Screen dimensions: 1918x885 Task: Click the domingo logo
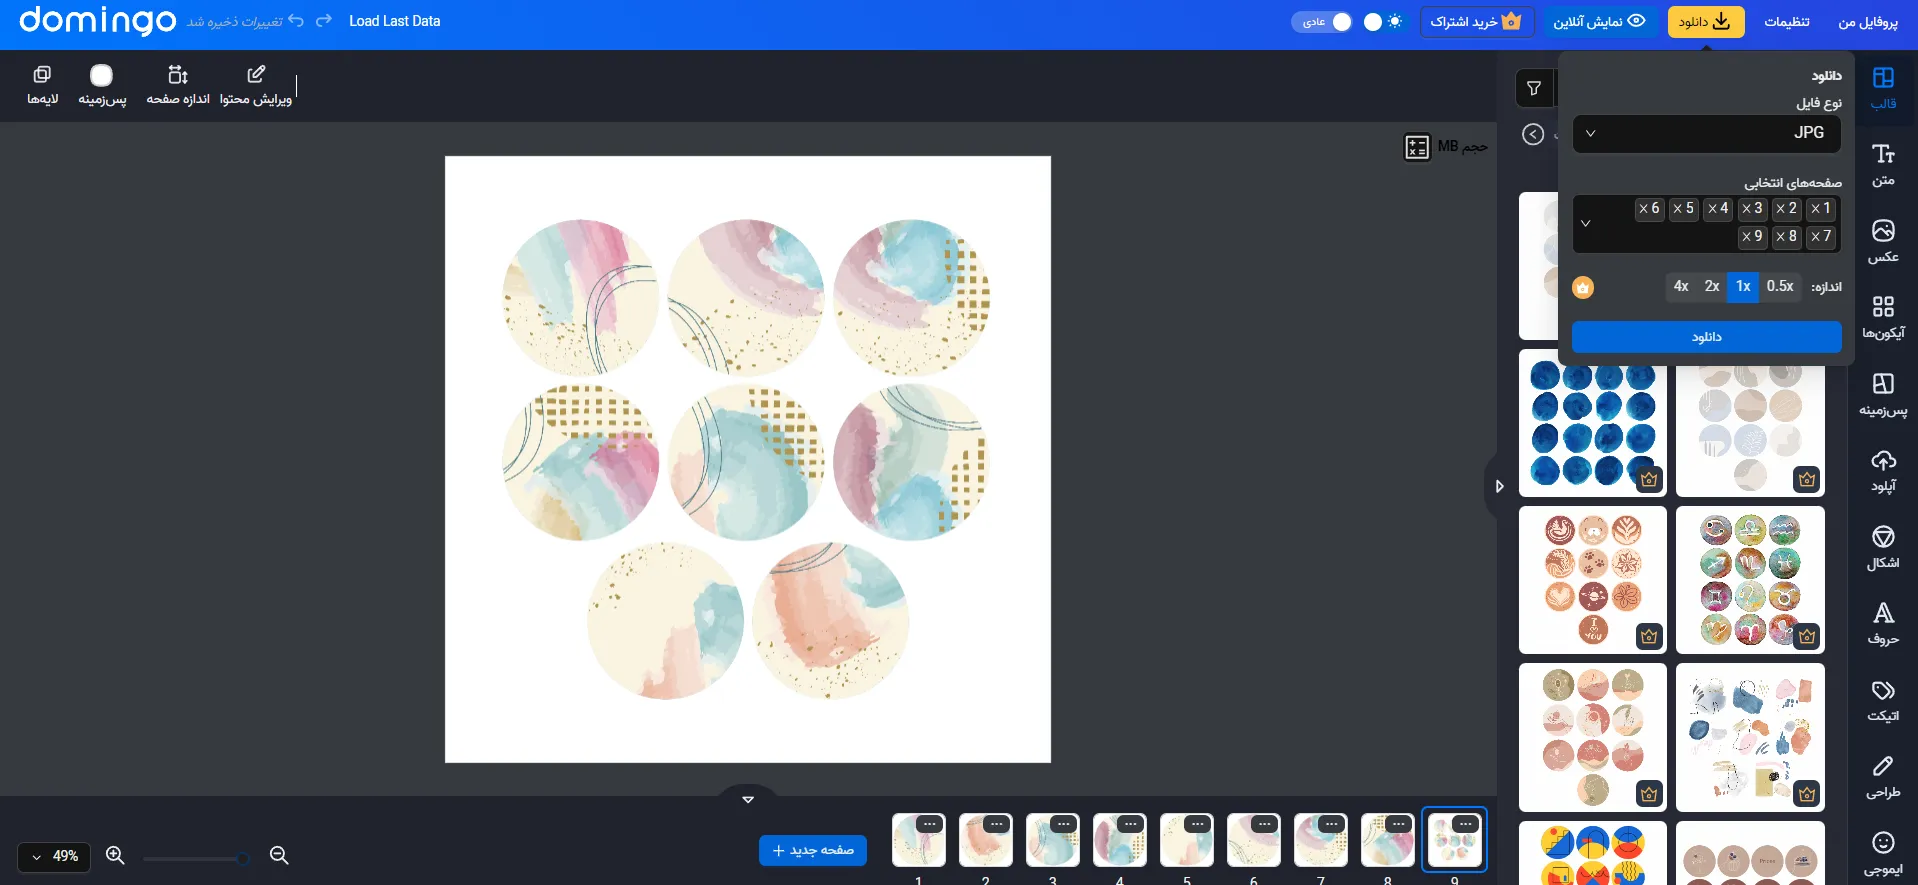97,20
